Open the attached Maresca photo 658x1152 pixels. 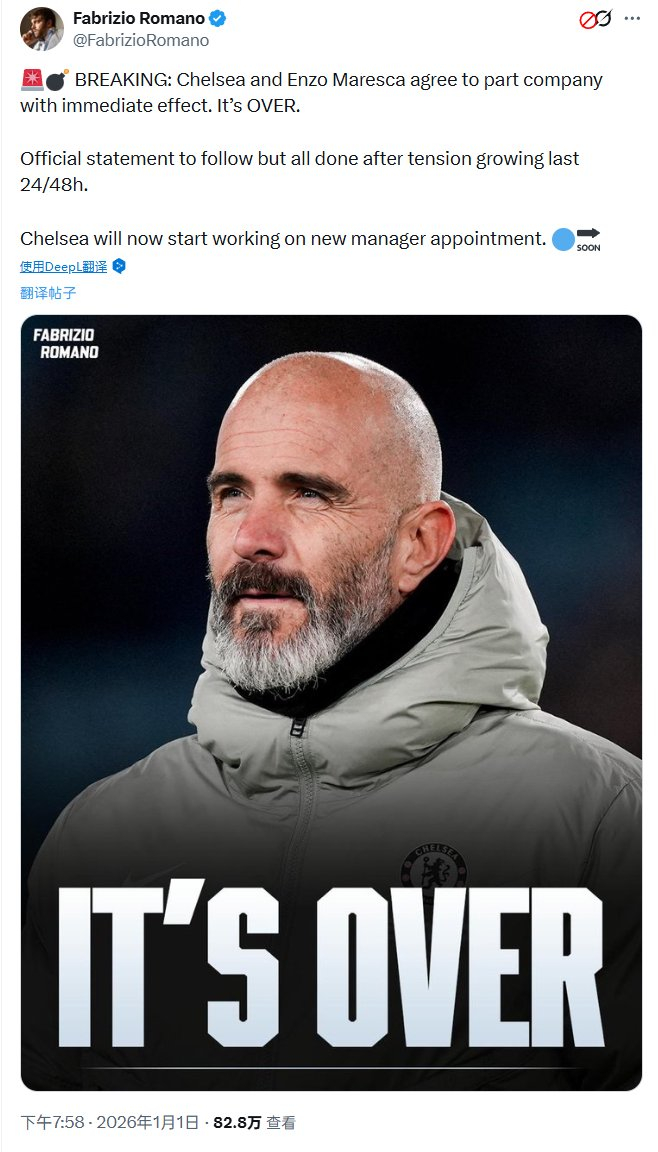[x=331, y=702]
